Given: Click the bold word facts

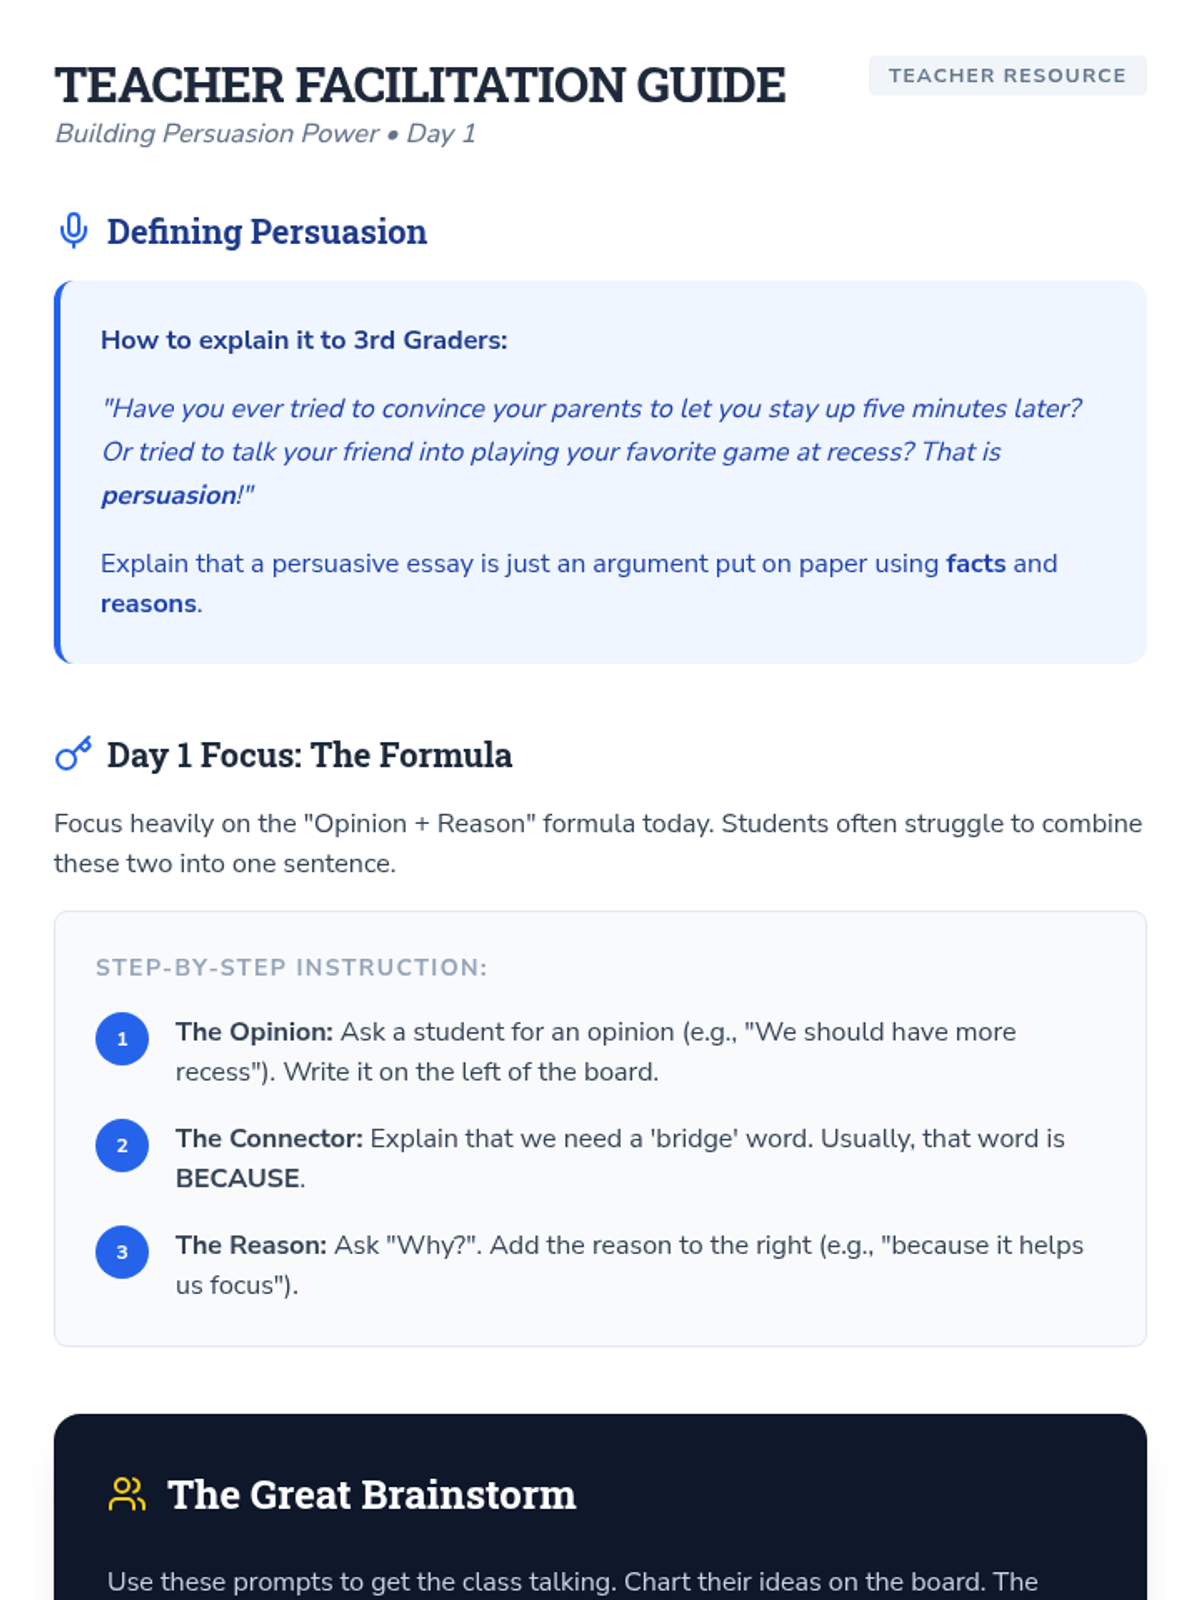Looking at the screenshot, I should 975,564.
